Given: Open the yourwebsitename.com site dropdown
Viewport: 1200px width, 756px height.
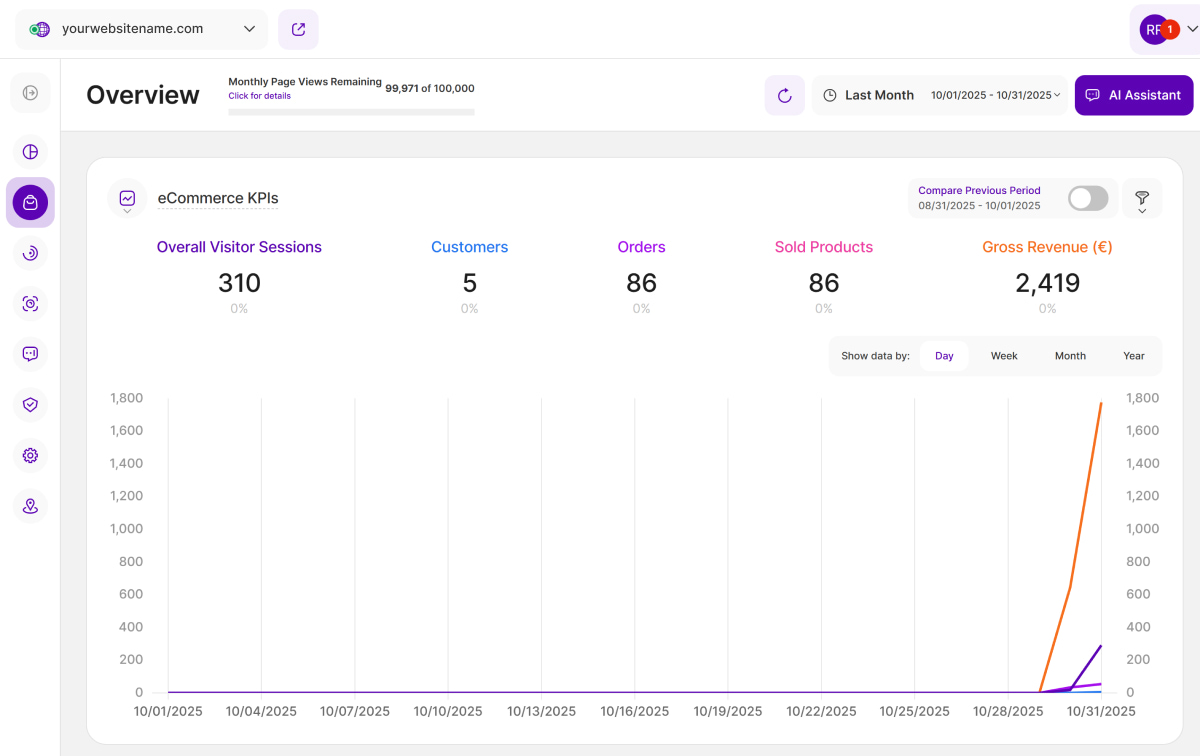Looking at the screenshot, I should click(x=141, y=29).
